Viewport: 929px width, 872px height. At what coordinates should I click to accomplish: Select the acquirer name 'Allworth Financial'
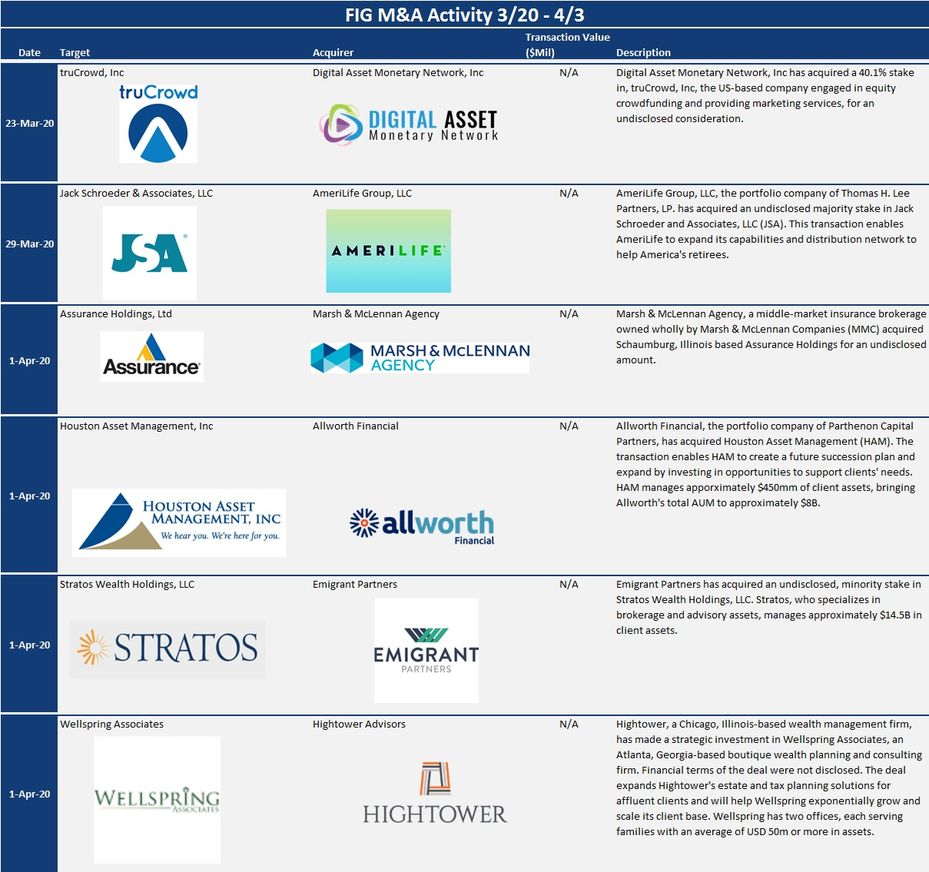tap(355, 426)
